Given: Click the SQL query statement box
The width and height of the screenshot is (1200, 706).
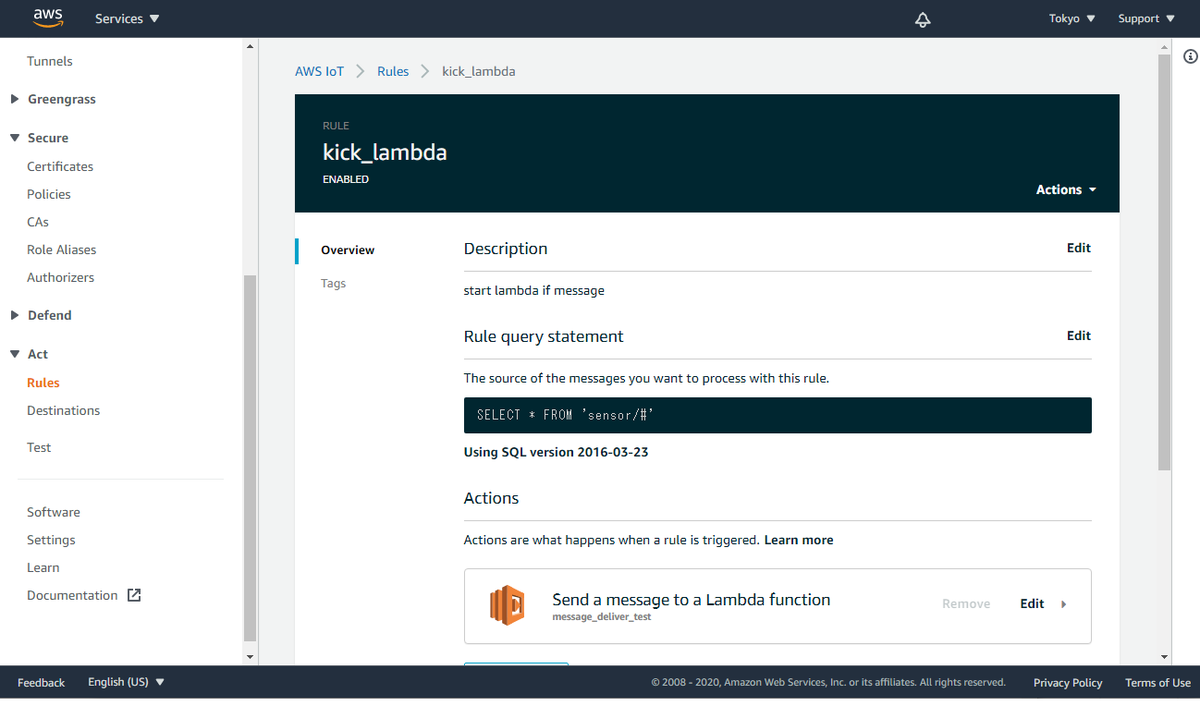Looking at the screenshot, I should pos(778,415).
